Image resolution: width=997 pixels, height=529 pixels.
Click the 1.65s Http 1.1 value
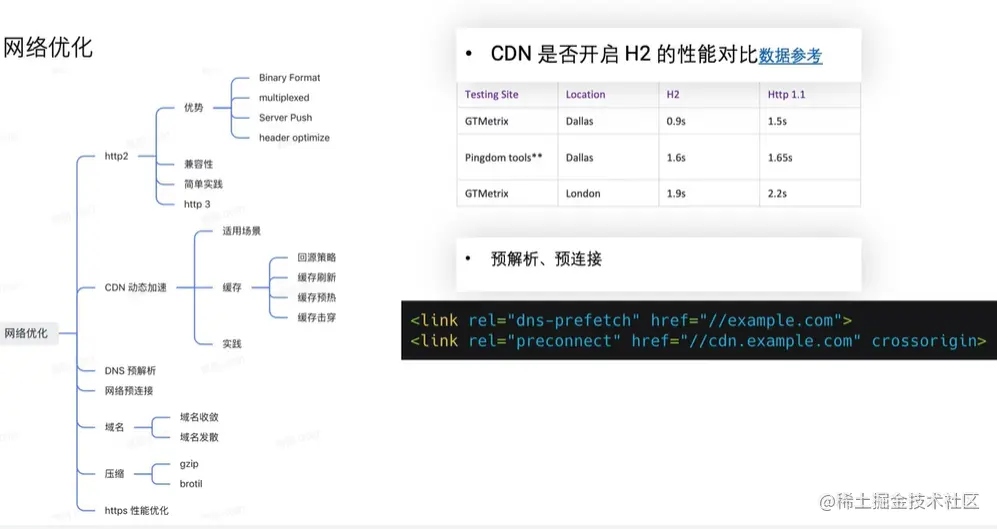tap(780, 157)
